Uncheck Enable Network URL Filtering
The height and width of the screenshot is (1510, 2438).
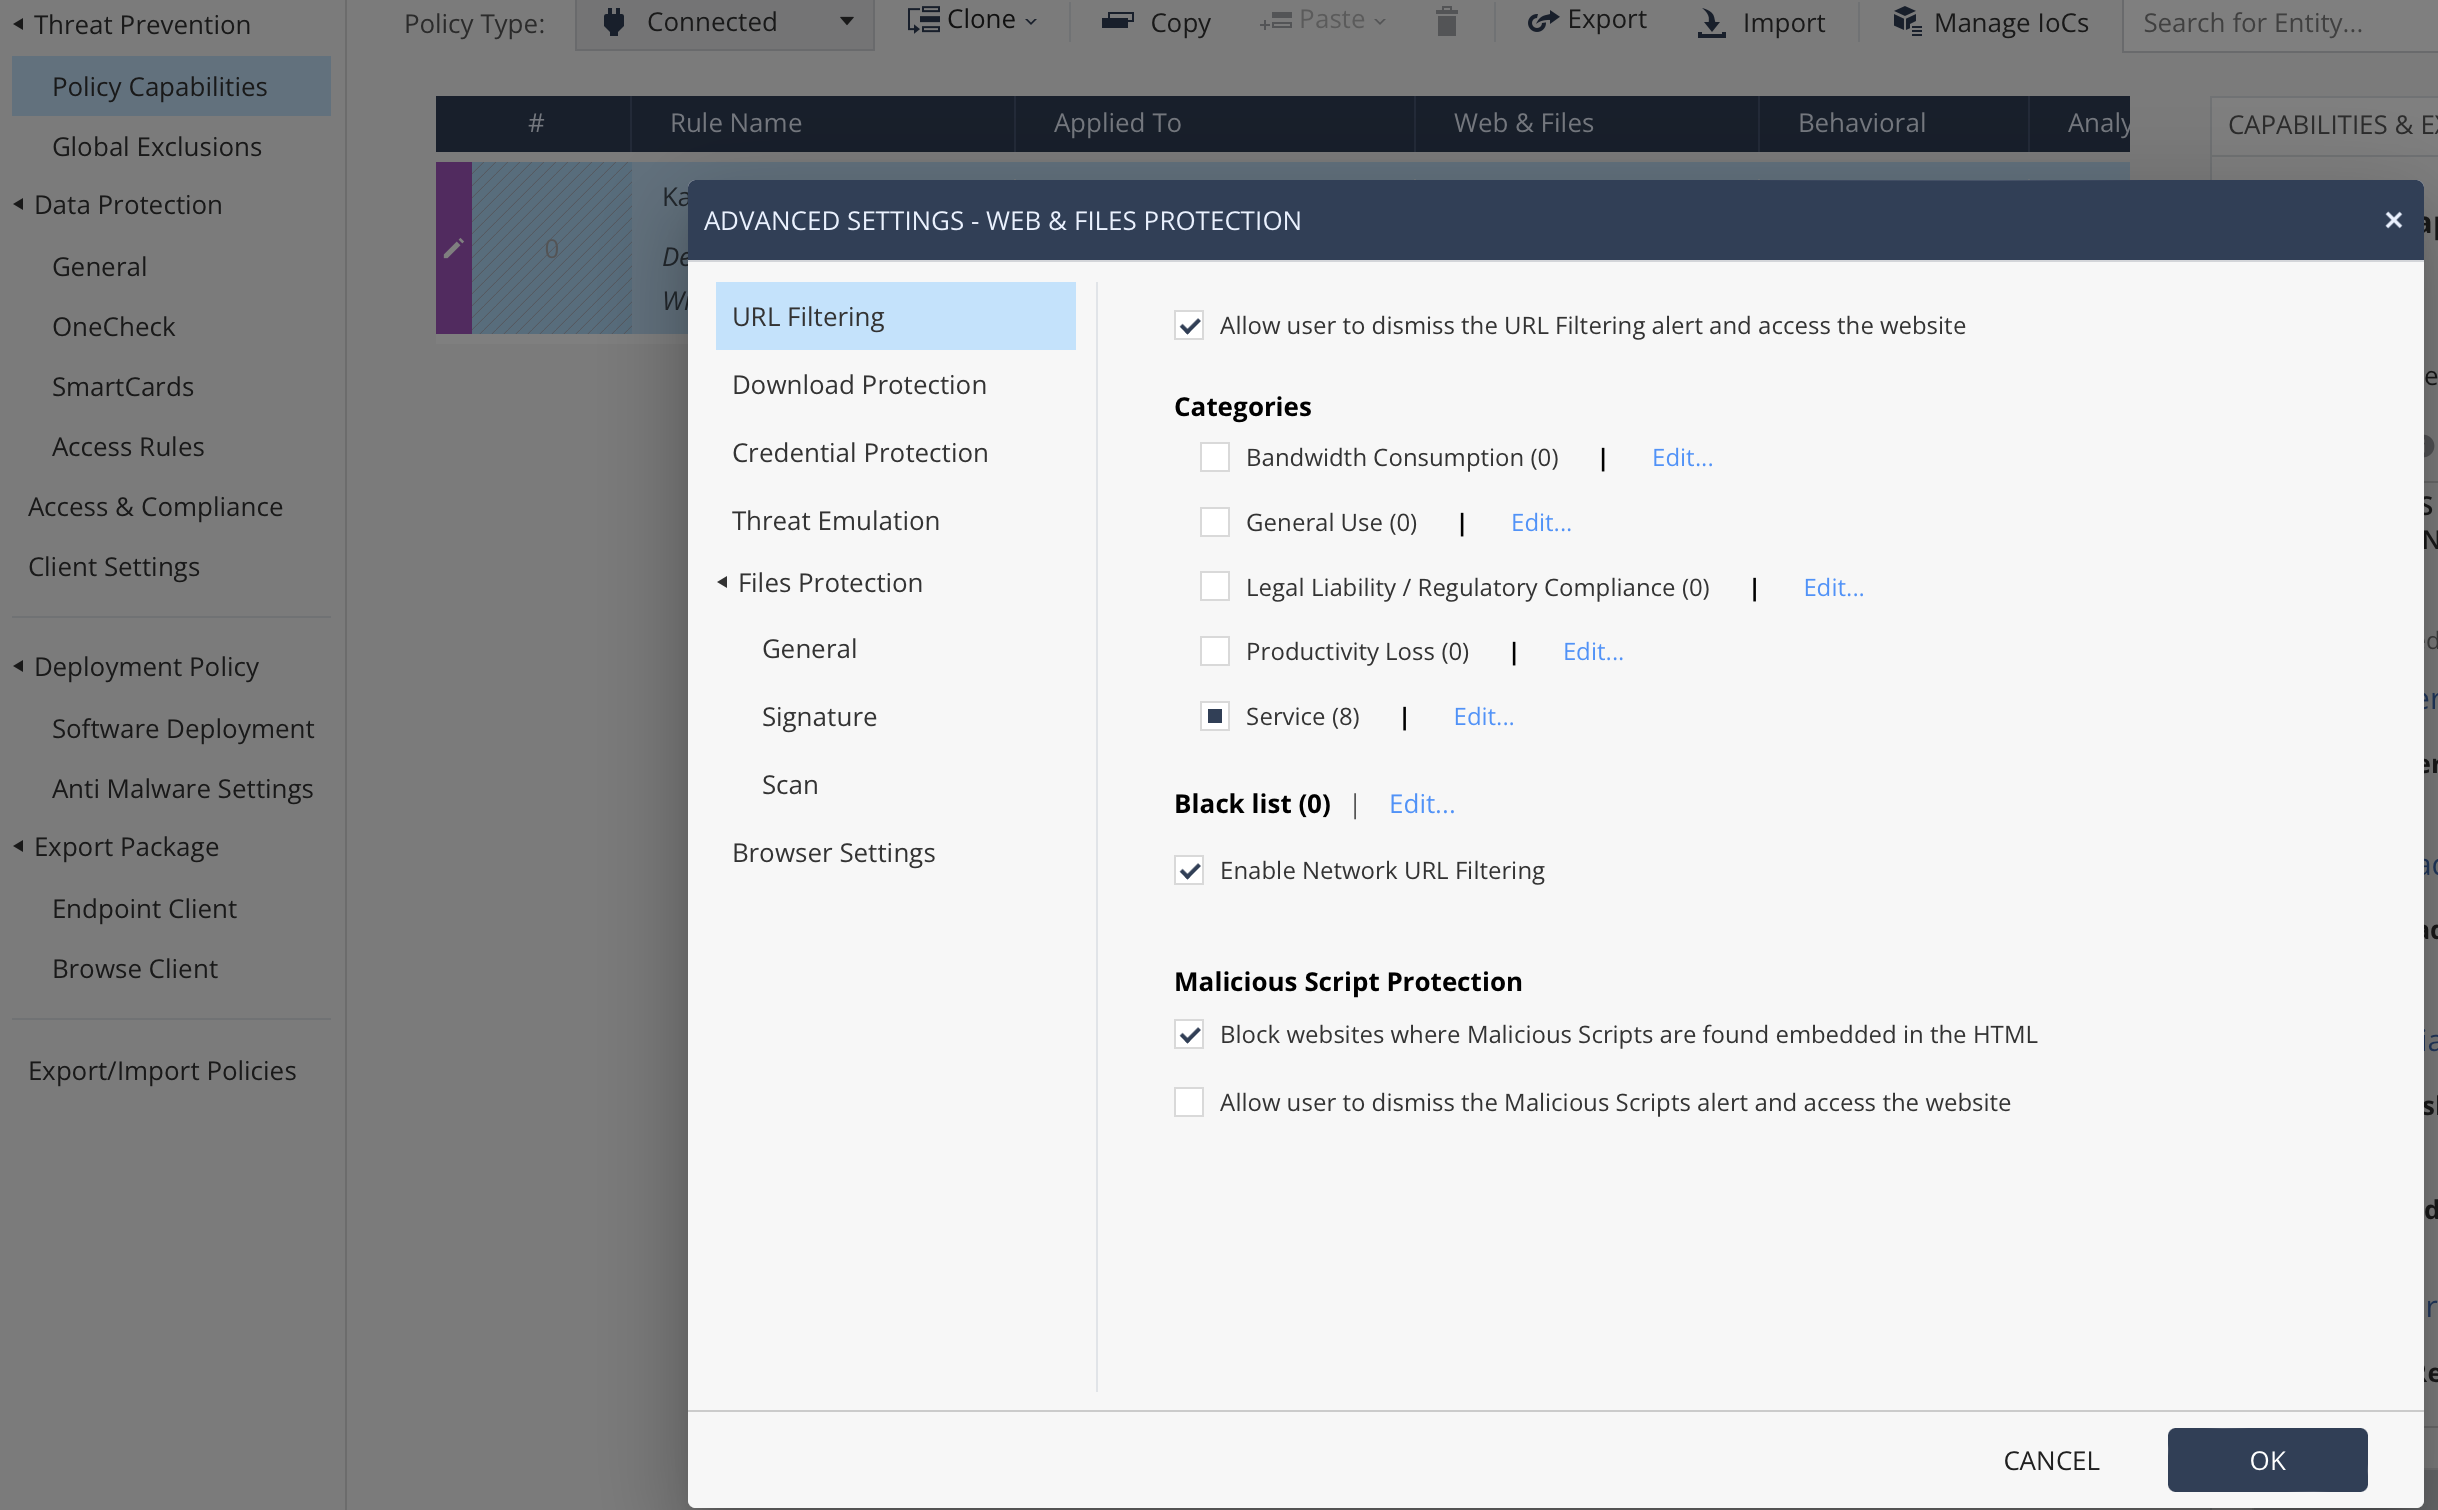tap(1189, 871)
